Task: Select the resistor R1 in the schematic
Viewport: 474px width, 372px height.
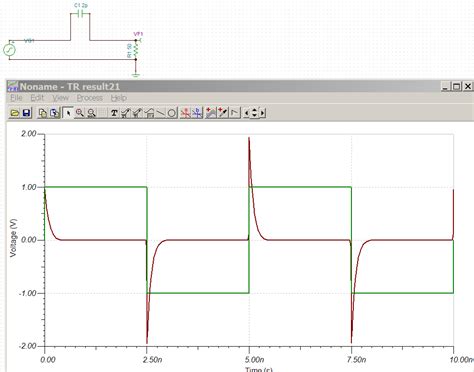Action: point(136,50)
